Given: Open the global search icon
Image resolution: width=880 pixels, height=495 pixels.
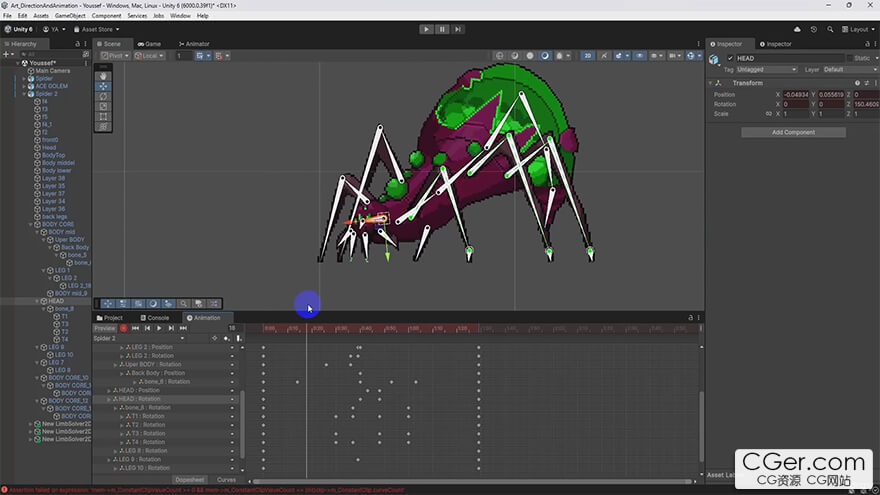Looking at the screenshot, I should click(830, 29).
